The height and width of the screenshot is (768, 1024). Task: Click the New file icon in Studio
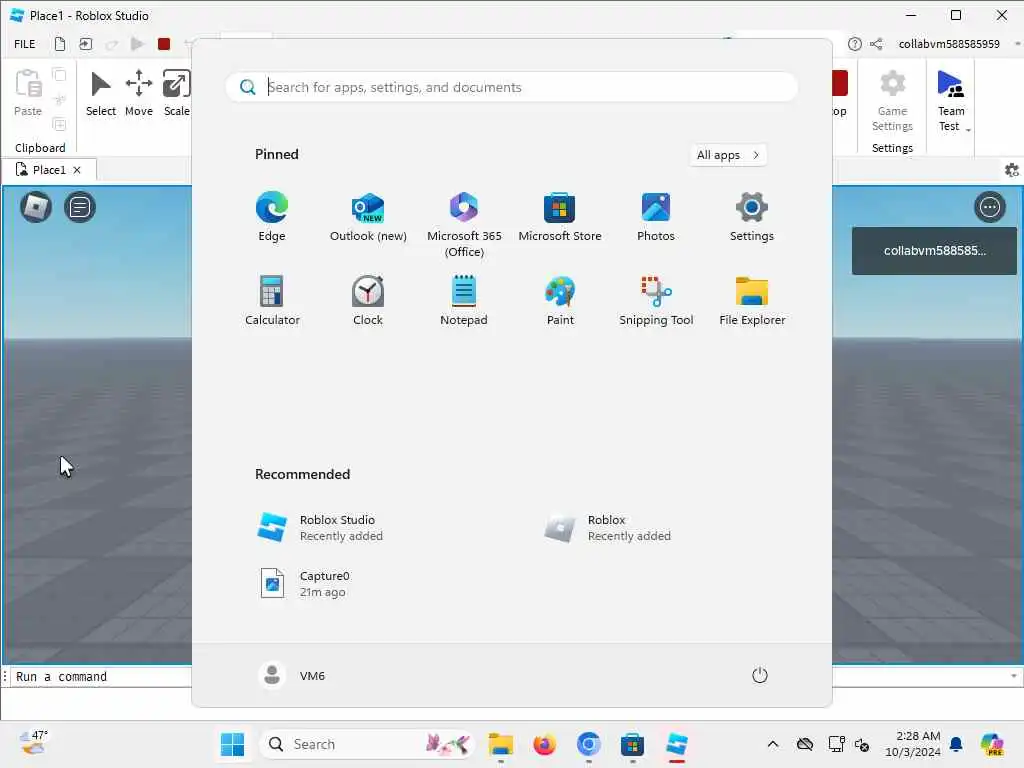[59, 44]
